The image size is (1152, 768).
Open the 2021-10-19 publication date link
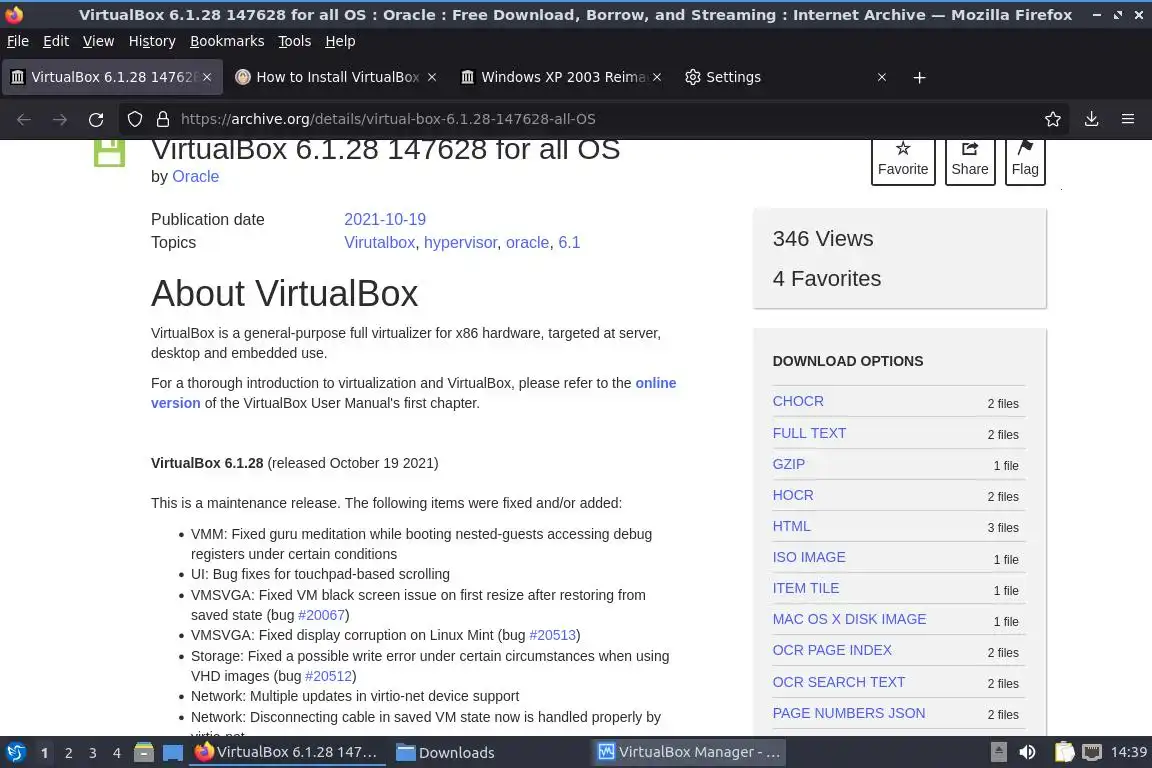pyautogui.click(x=385, y=219)
